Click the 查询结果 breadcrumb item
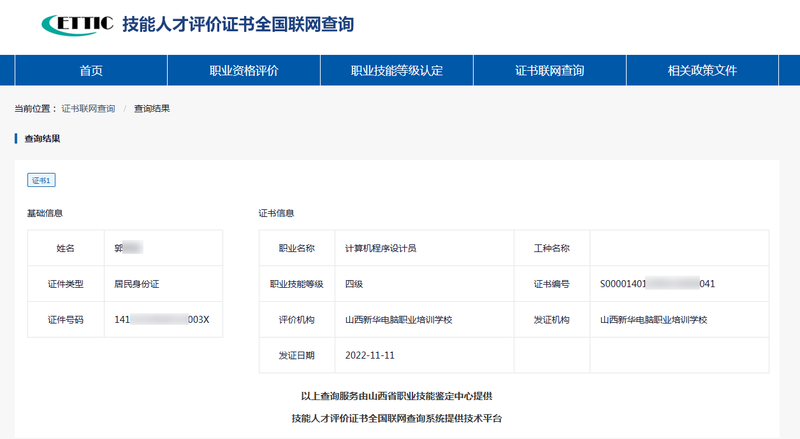The image size is (800, 439). click(x=151, y=107)
